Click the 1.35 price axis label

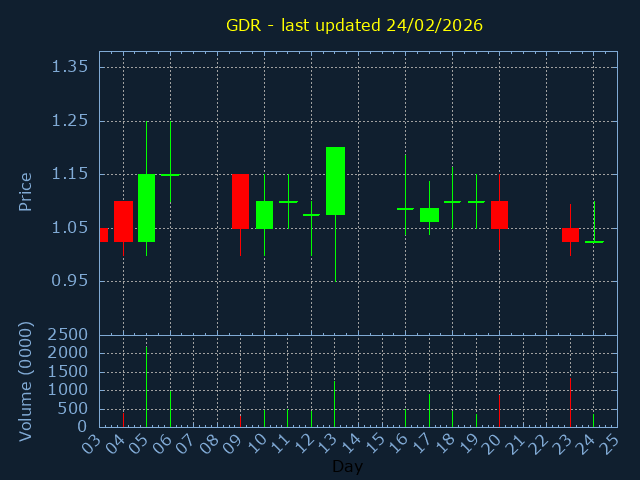click(70, 67)
